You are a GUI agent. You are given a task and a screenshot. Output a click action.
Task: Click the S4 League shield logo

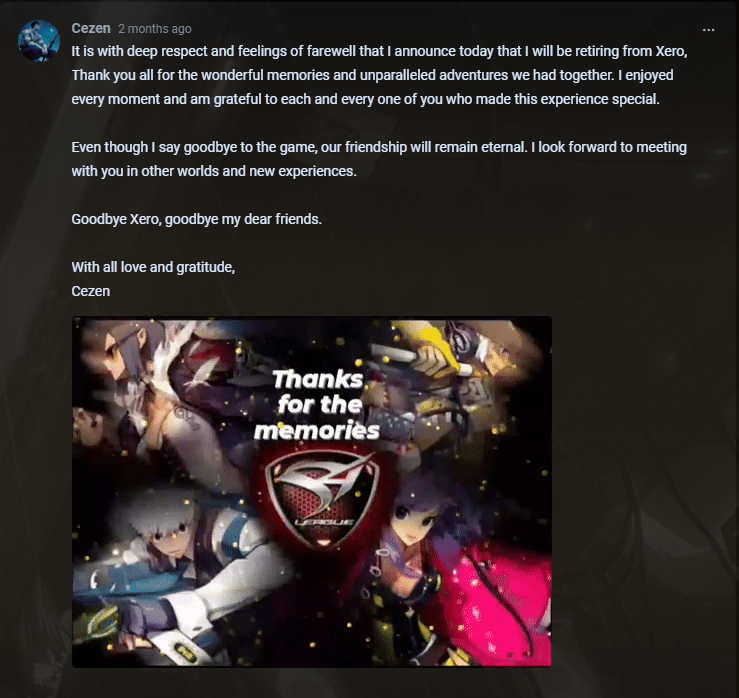(x=323, y=500)
